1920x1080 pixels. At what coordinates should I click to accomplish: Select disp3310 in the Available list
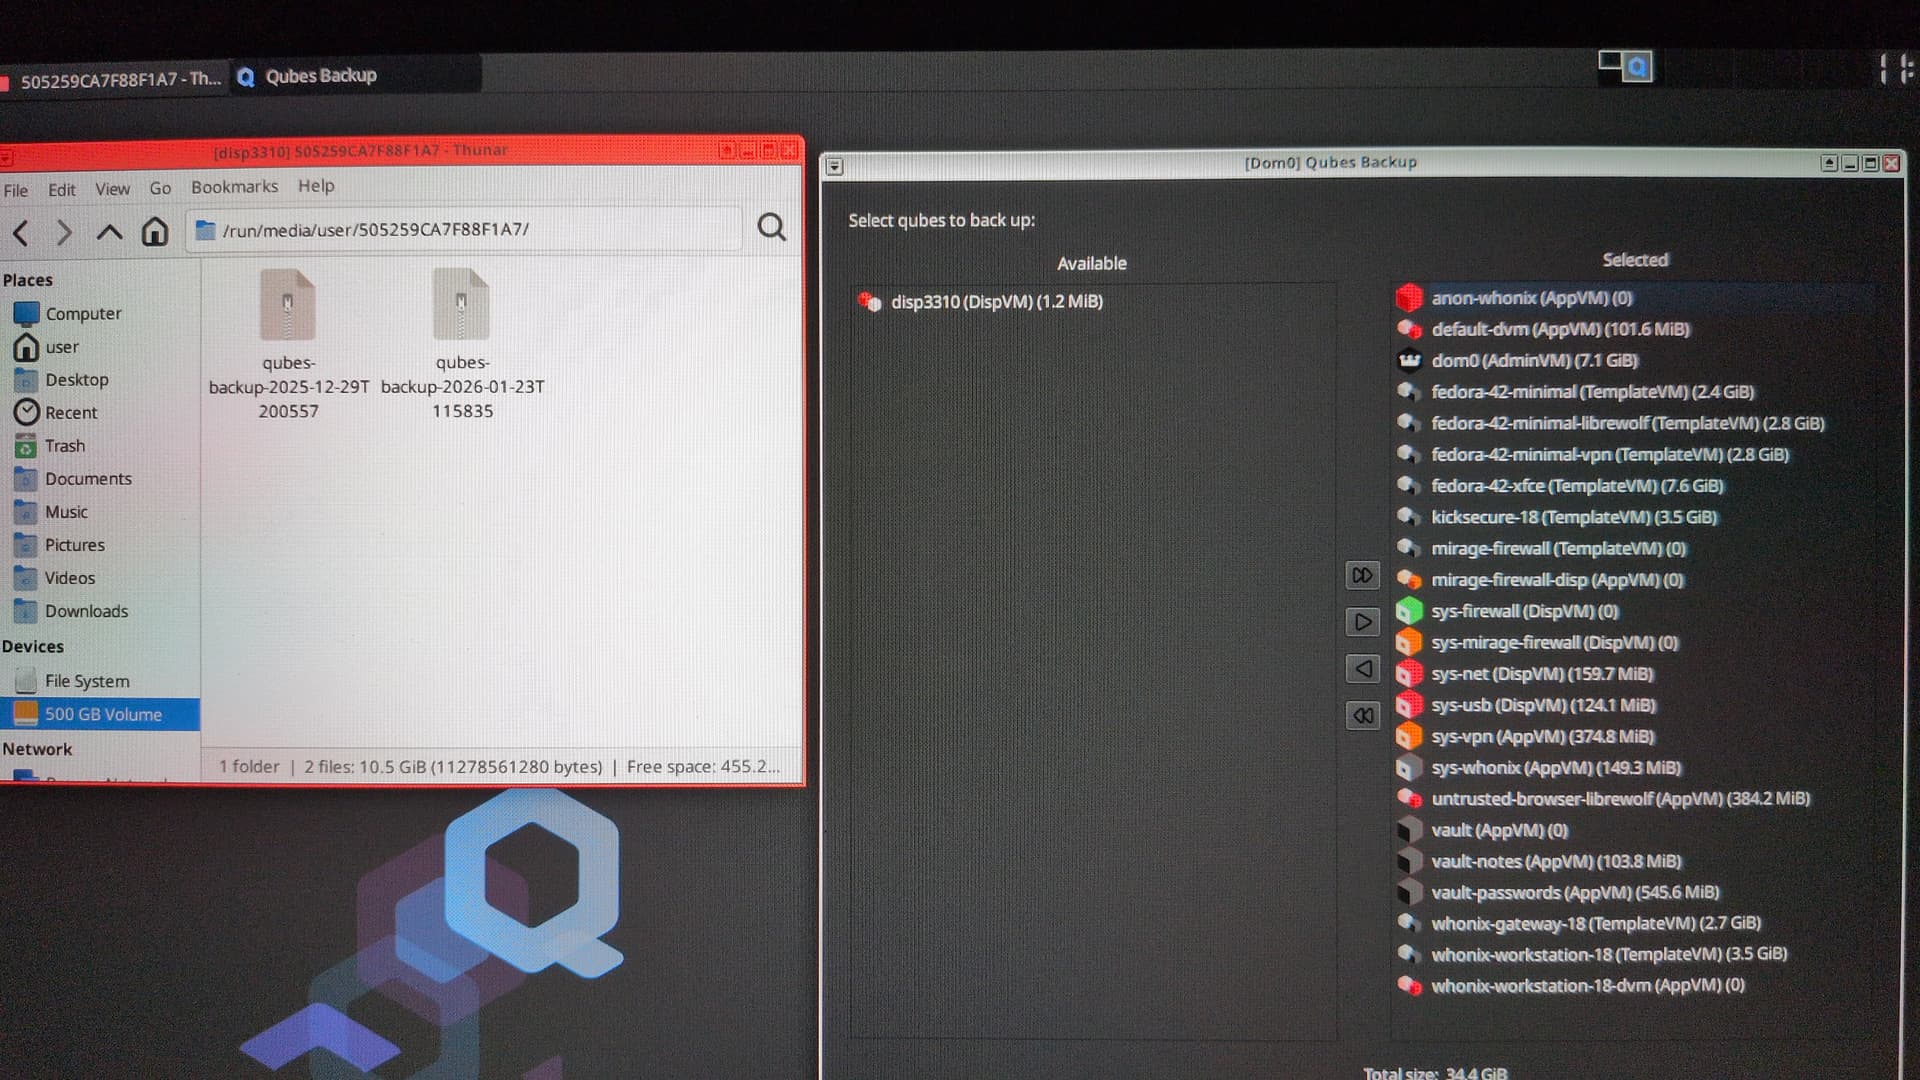pyautogui.click(x=996, y=301)
